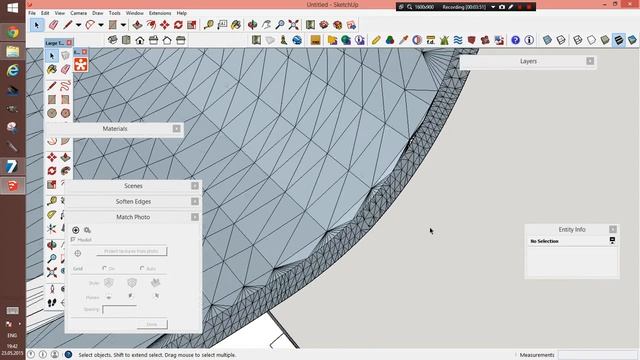Click the orange extension icon in floating toolbar

tap(81, 64)
